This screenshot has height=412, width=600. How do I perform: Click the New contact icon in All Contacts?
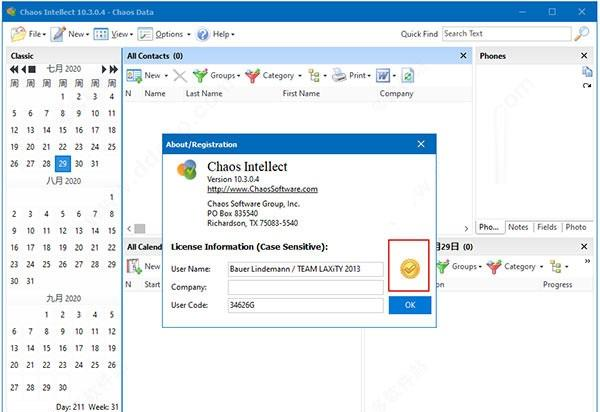click(134, 76)
